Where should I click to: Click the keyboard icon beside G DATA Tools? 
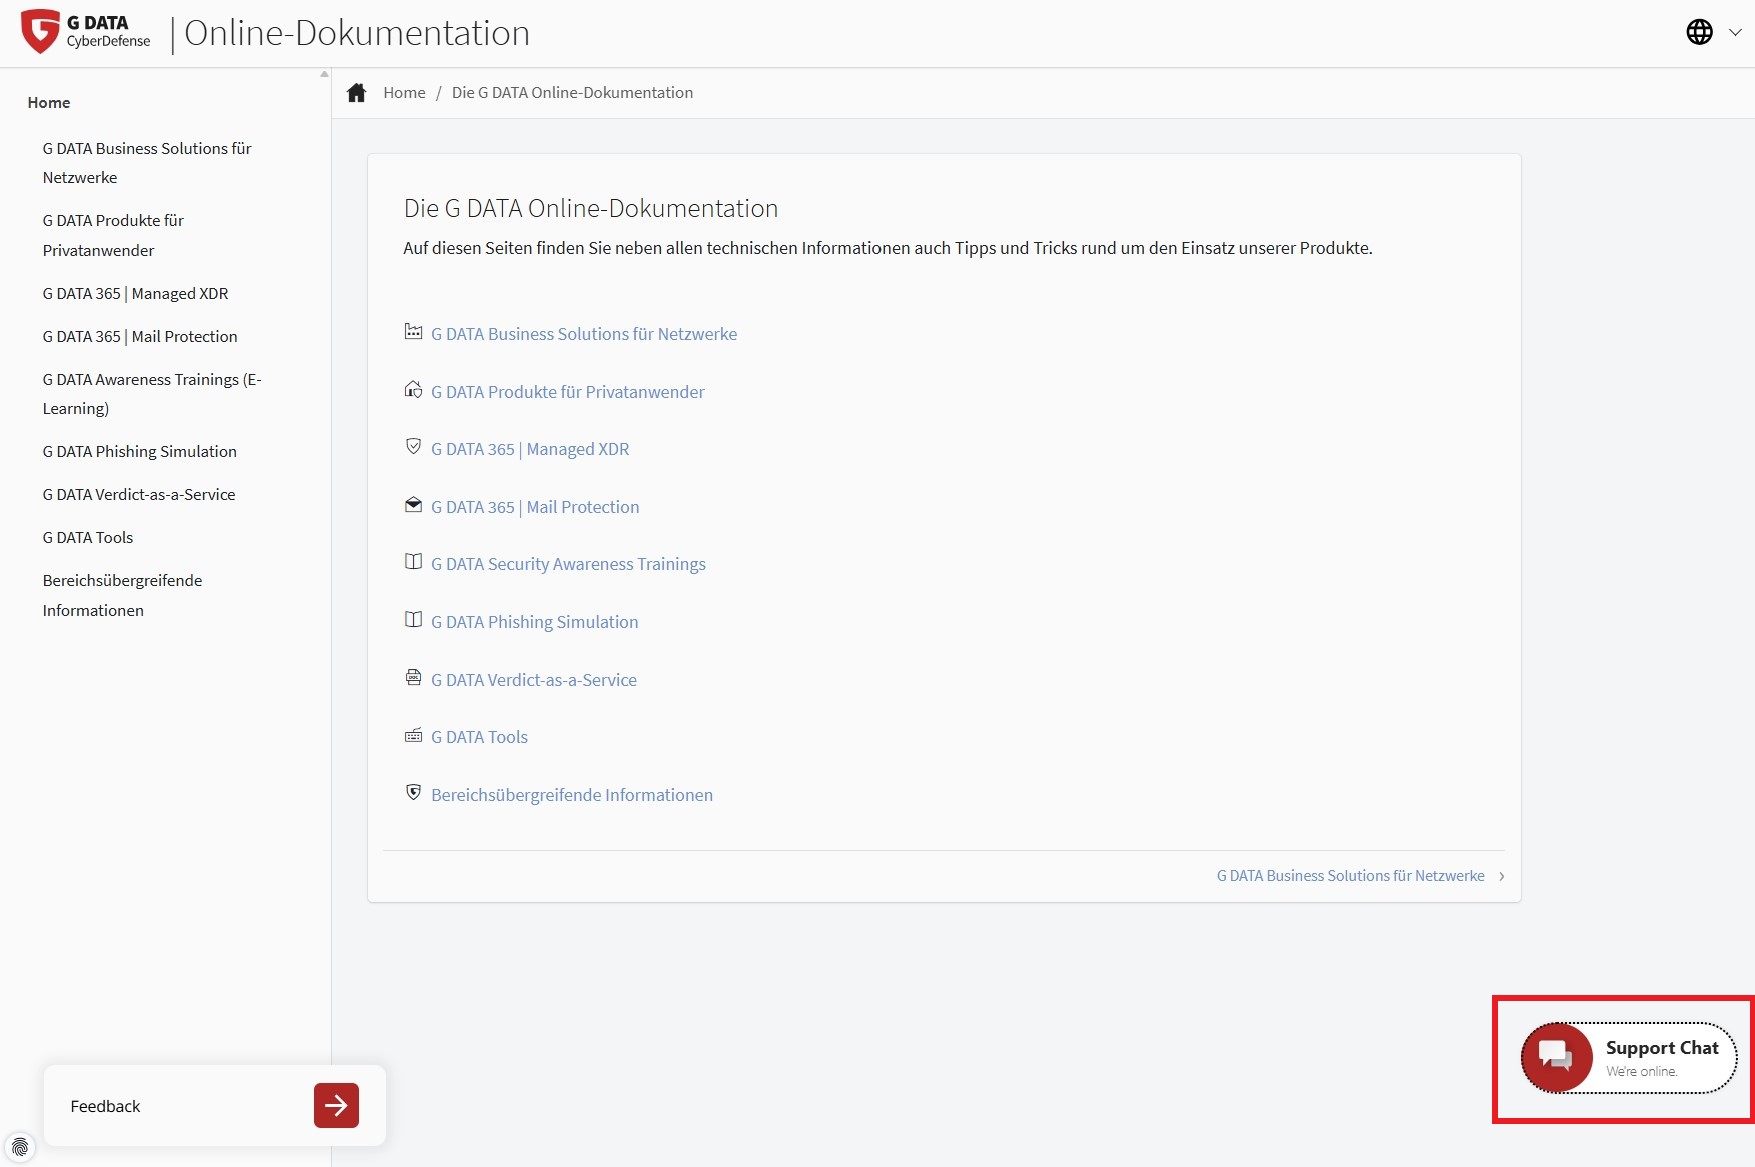click(x=413, y=736)
